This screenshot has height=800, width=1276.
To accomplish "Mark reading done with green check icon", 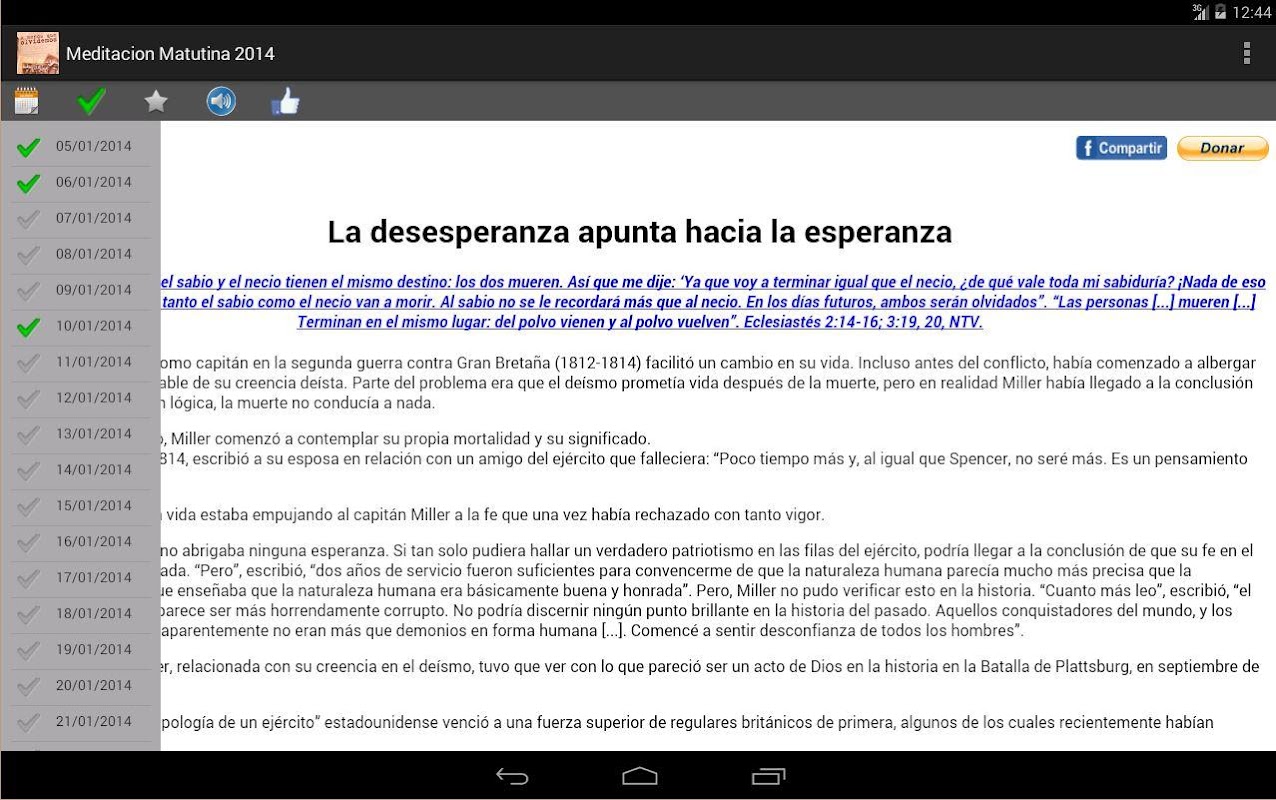I will (x=91, y=101).
